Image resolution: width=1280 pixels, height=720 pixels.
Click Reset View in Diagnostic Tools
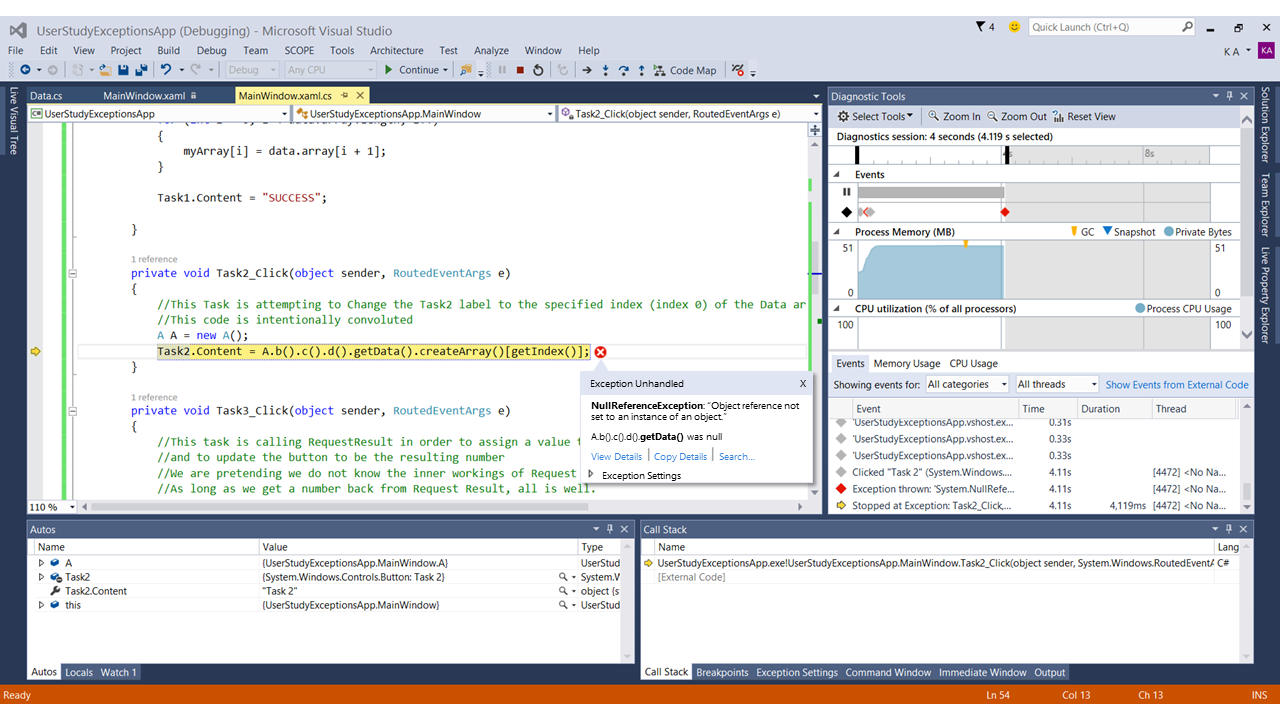pyautogui.click(x=1084, y=116)
